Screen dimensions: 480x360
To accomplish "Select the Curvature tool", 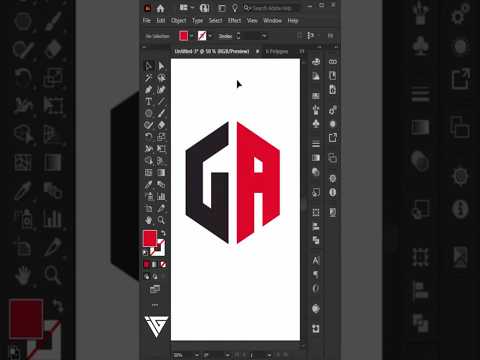I will 161,89.
